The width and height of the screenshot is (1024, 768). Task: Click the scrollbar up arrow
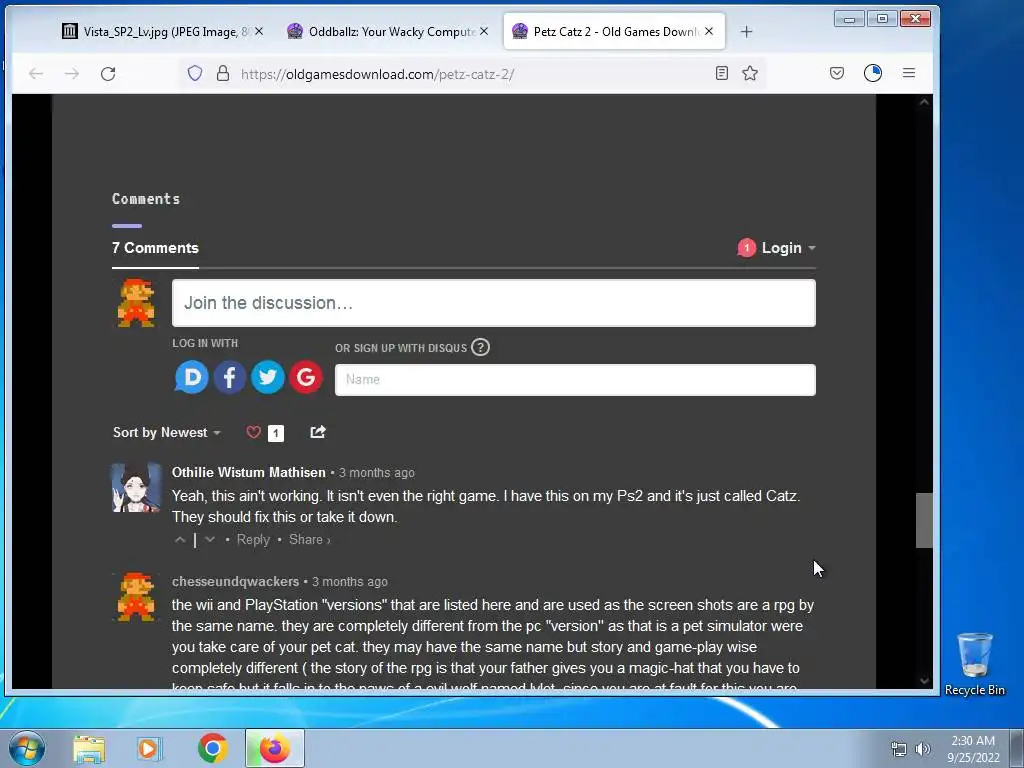point(923,102)
